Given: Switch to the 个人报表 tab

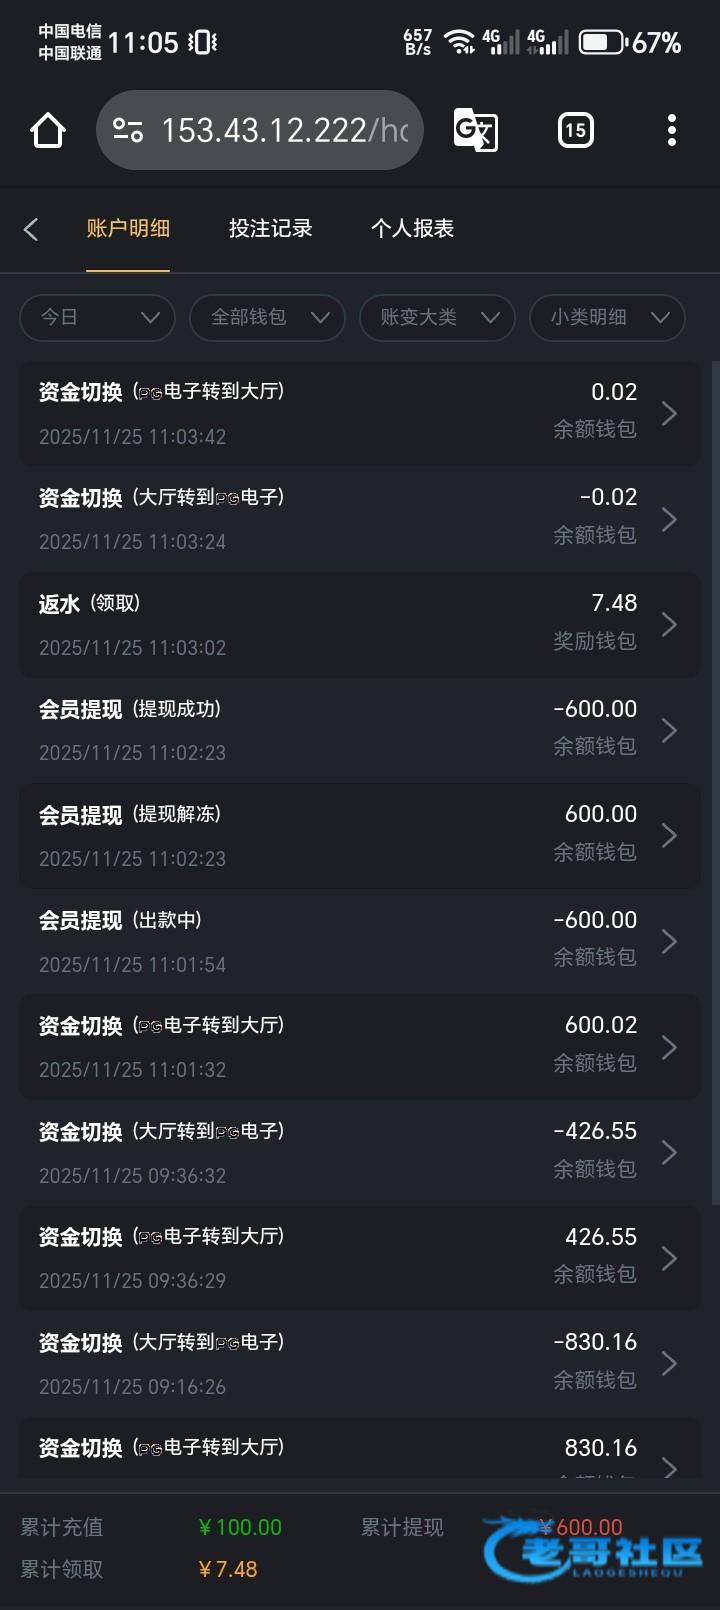Looking at the screenshot, I should [412, 229].
